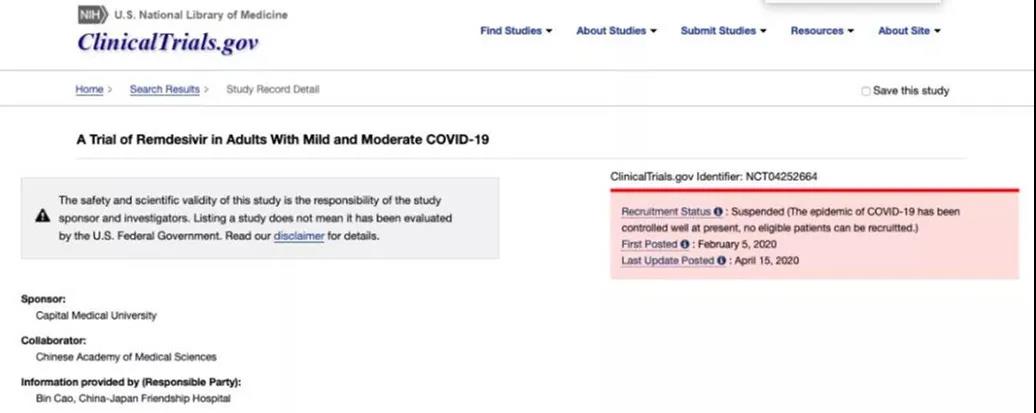Open the disclaimer link
Screen dimensions: 1036x413
[299, 236]
